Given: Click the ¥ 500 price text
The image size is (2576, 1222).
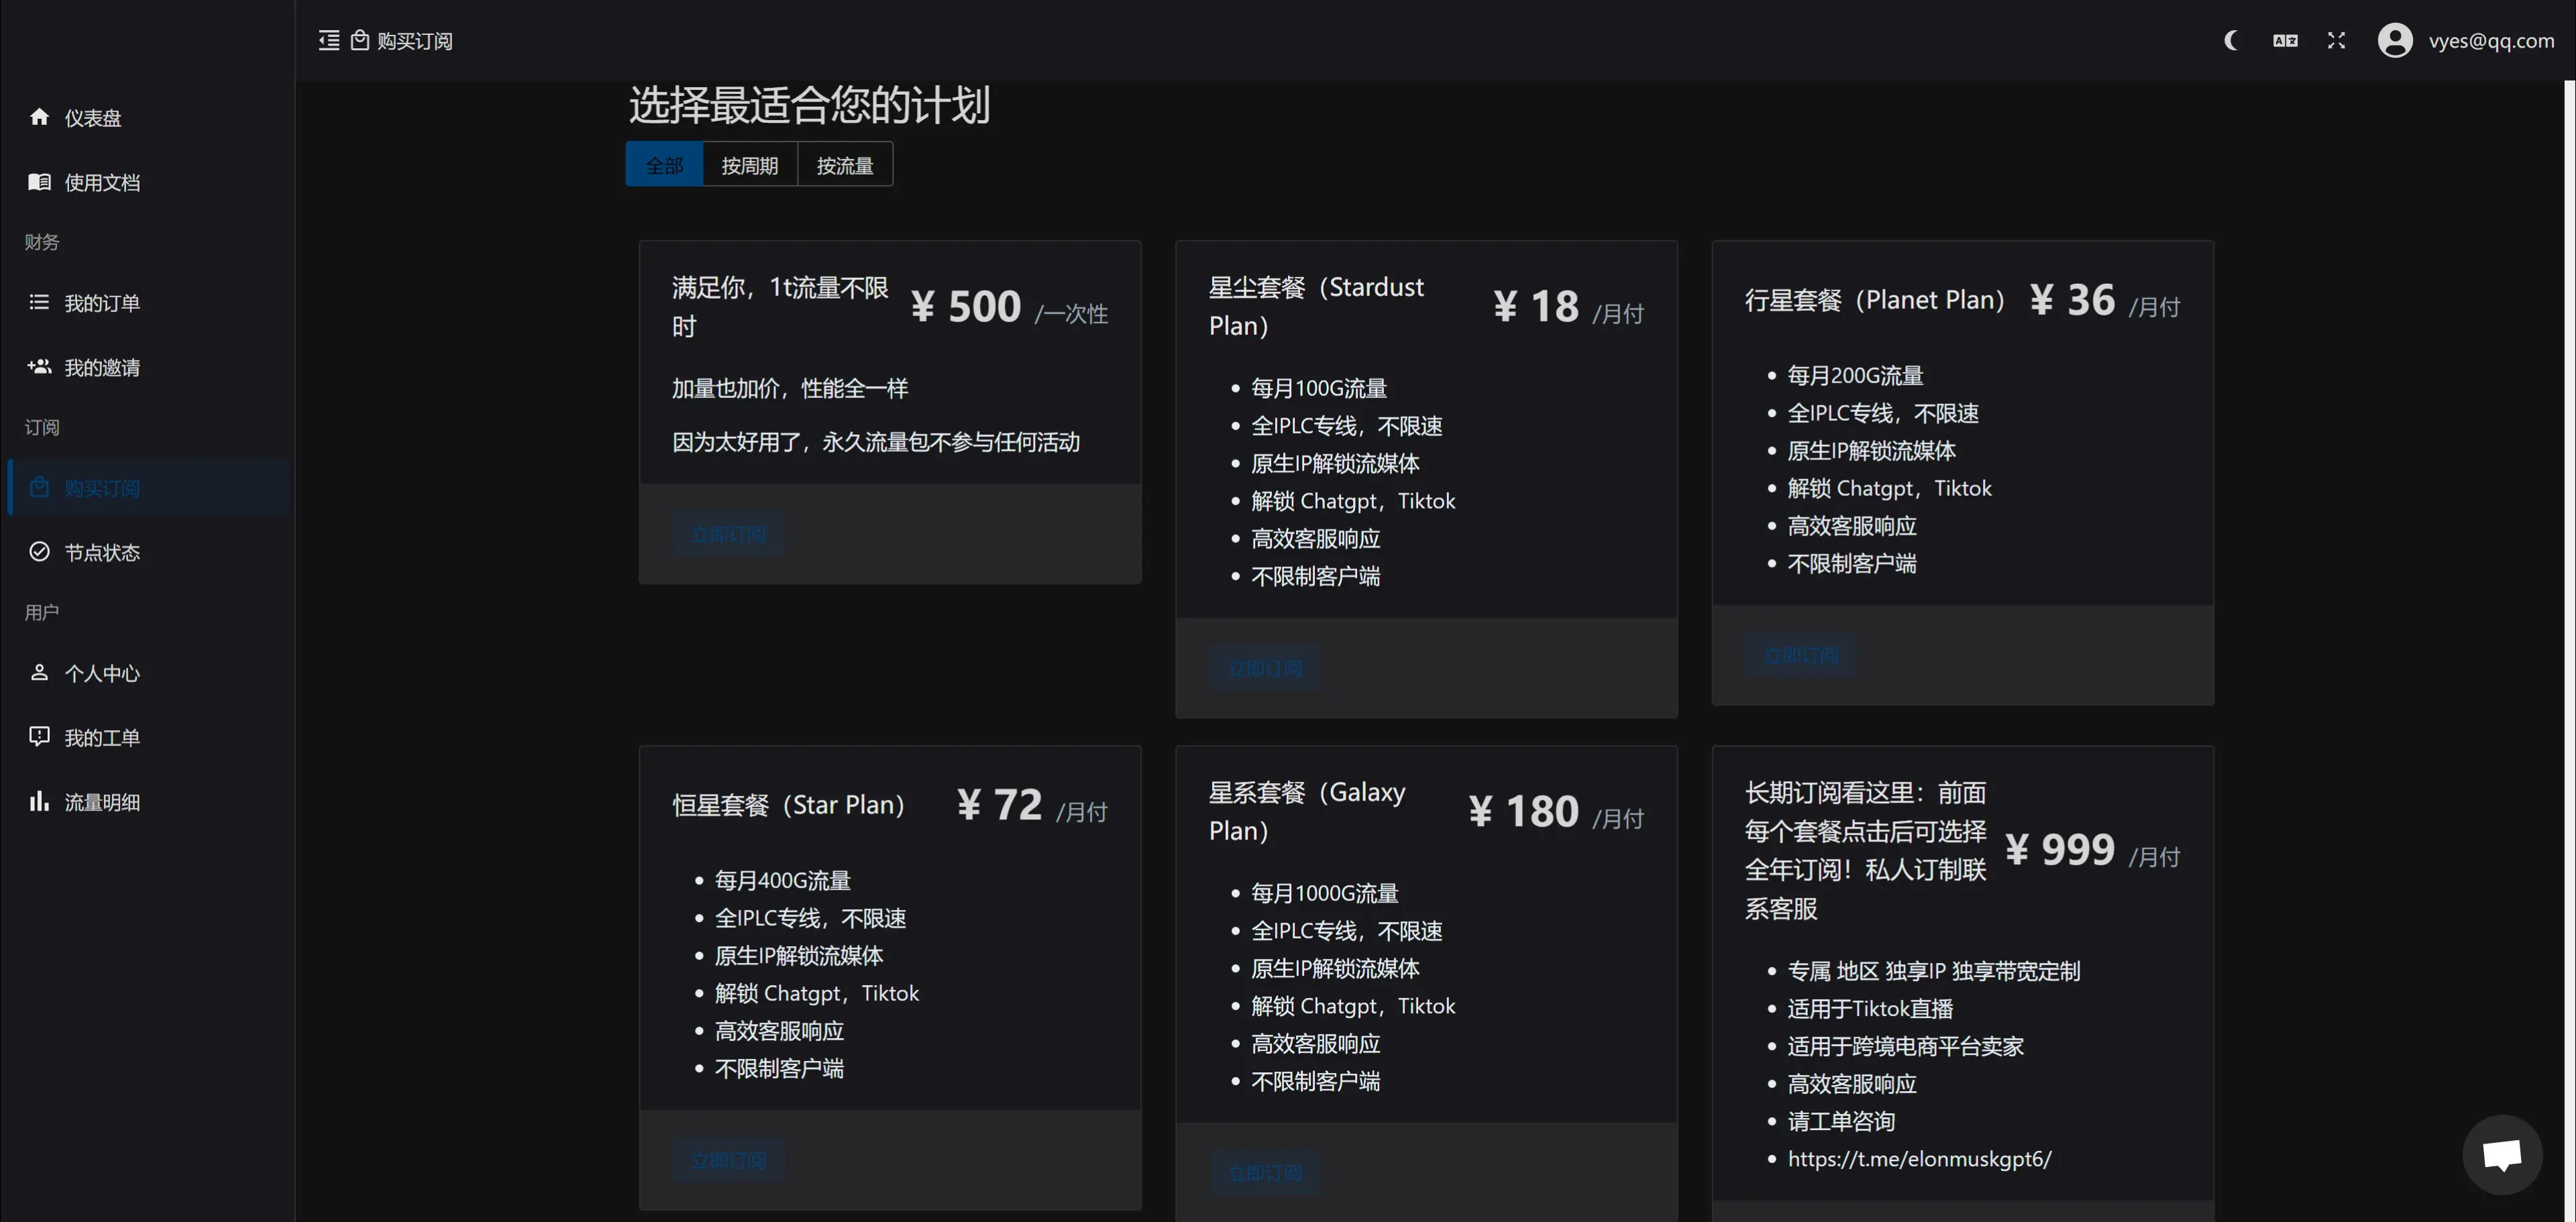Looking at the screenshot, I should pyautogui.click(x=965, y=305).
